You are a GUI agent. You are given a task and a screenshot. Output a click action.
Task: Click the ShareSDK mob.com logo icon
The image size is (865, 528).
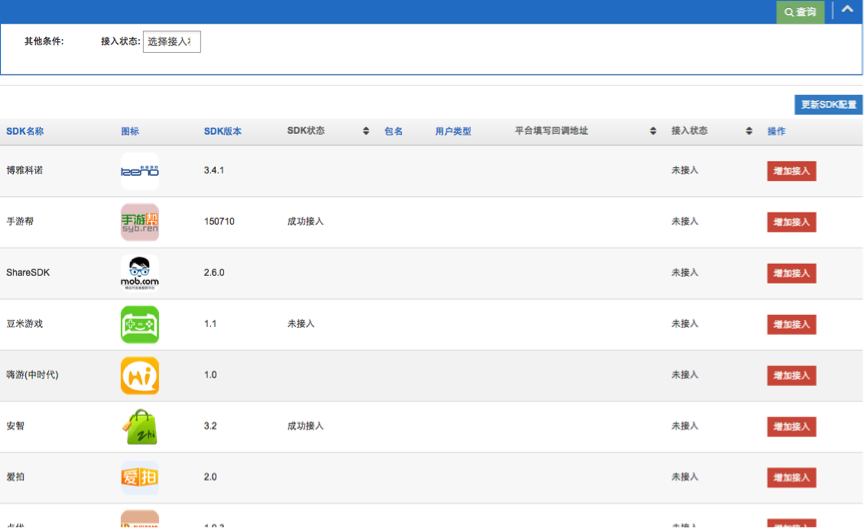coord(140,273)
